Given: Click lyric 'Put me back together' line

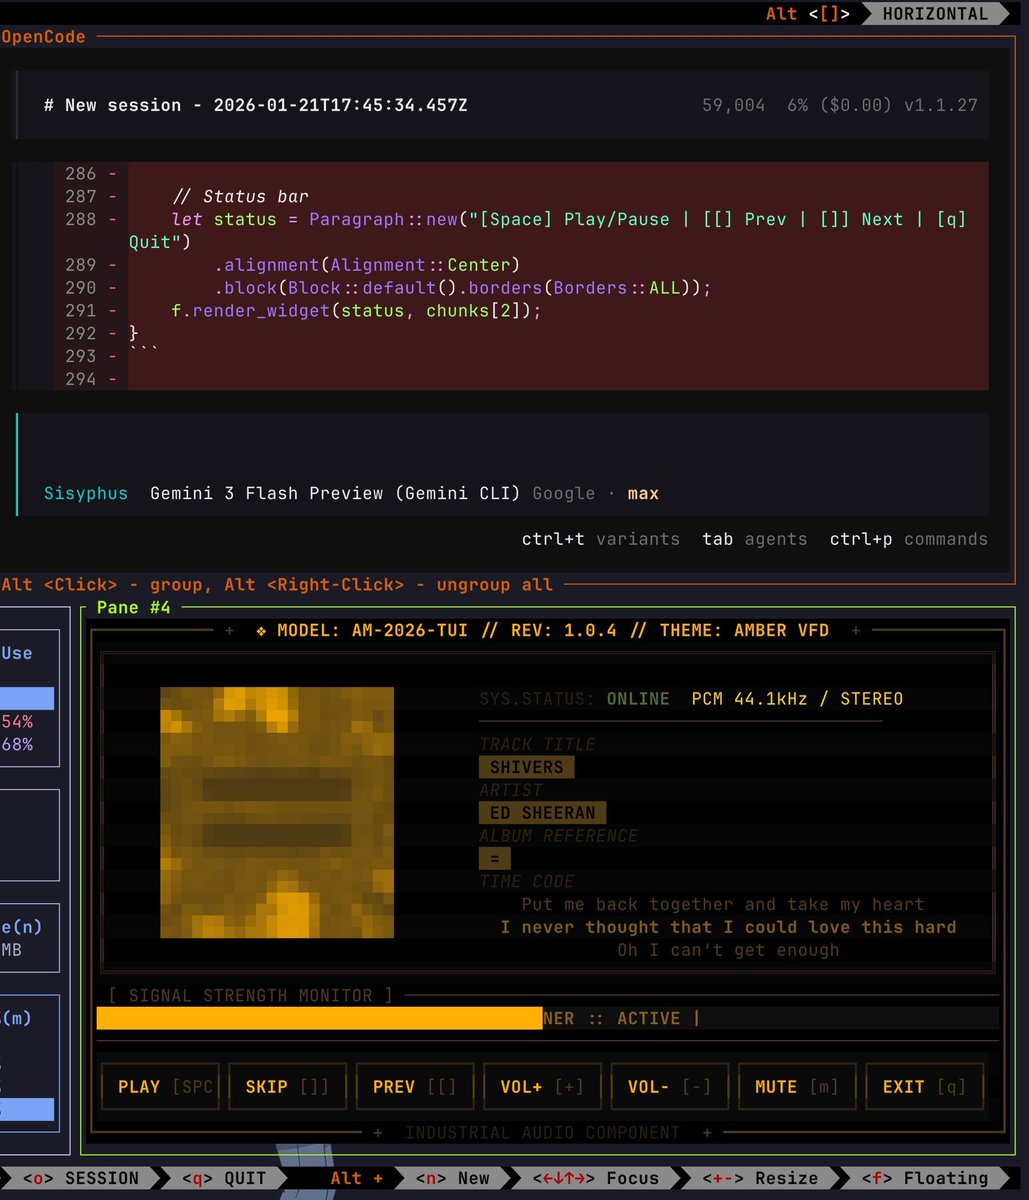Looking at the screenshot, I should pos(723,904).
